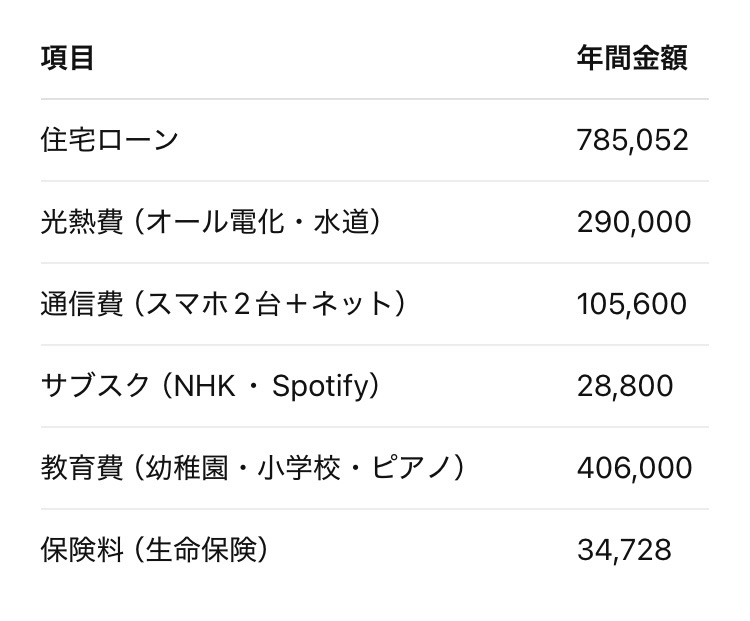750x621 pixels.
Task: Select the 通信費 label text
Action: pos(81,303)
